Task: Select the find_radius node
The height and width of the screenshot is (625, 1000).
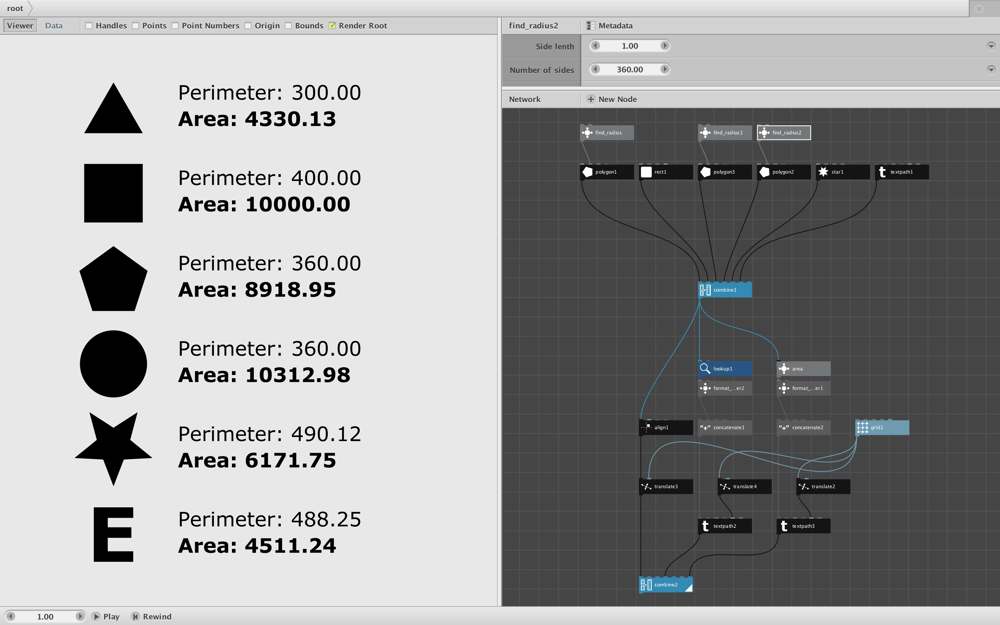Action: (x=607, y=133)
